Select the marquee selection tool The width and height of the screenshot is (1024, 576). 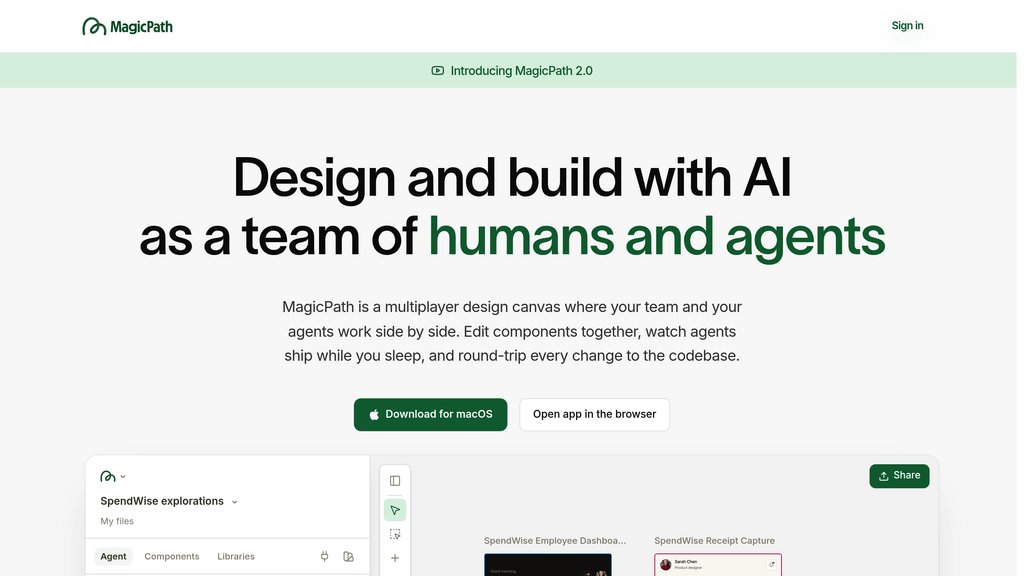point(395,534)
